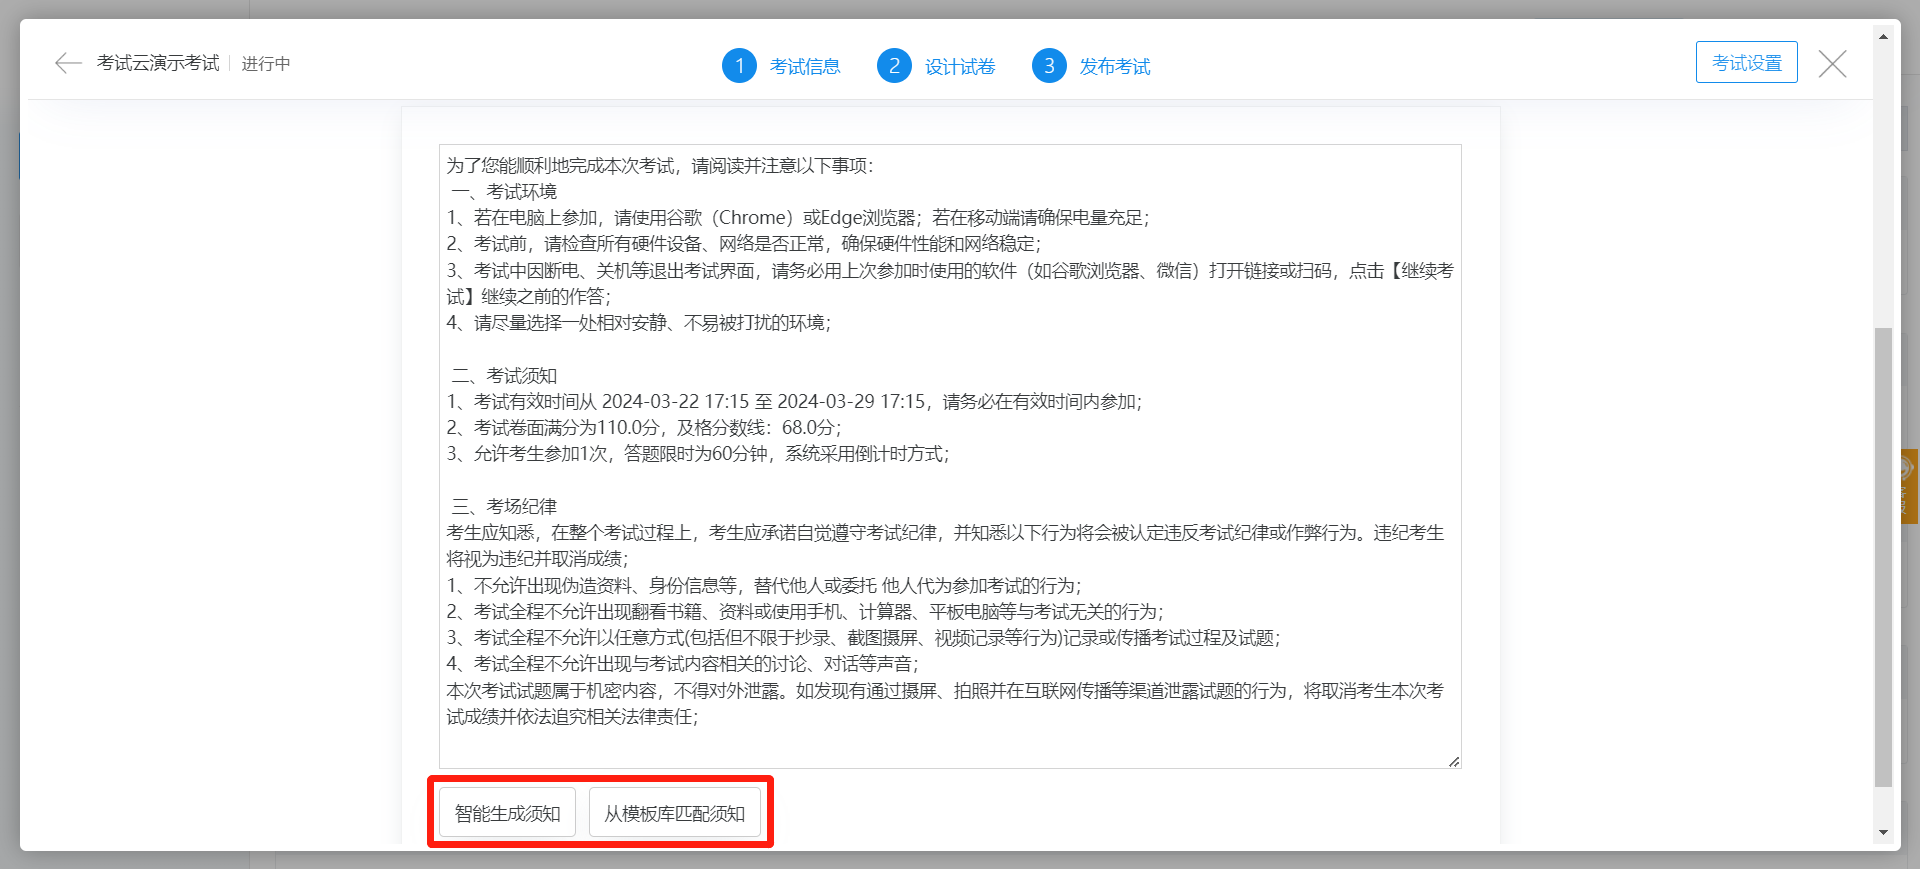This screenshot has width=1920, height=869.
Task: Click the textarea resize handle
Action: coord(1454,762)
